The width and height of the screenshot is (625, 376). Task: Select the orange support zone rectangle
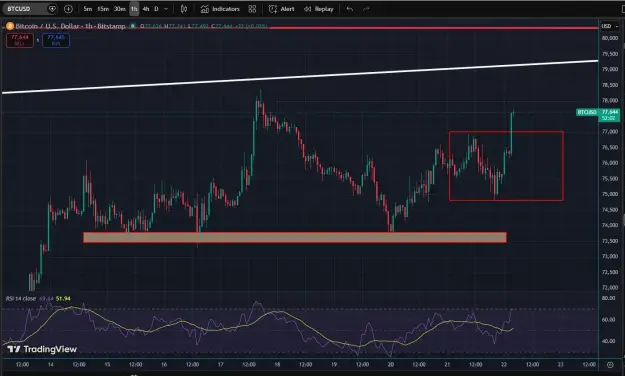tap(295, 238)
